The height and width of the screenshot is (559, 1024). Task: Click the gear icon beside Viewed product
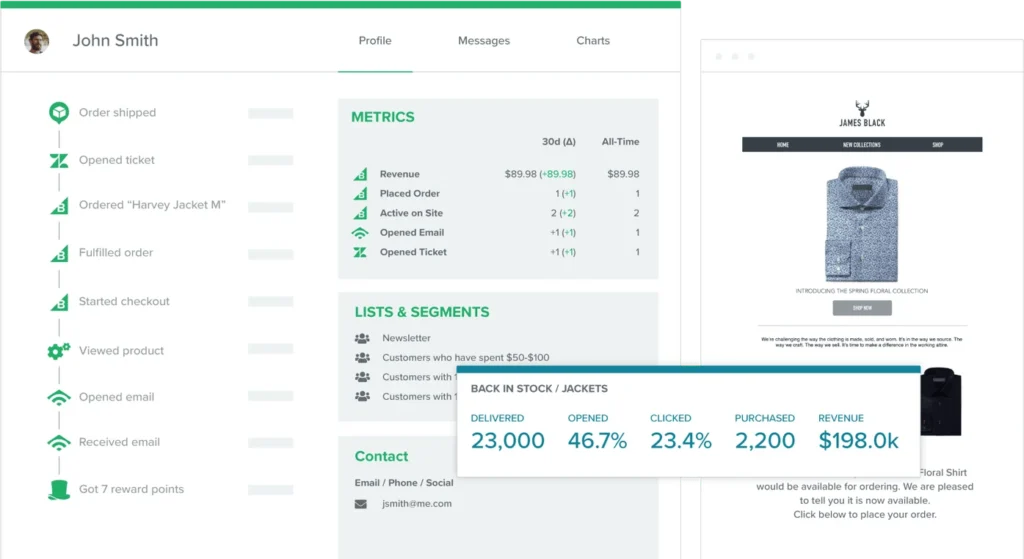(59, 351)
